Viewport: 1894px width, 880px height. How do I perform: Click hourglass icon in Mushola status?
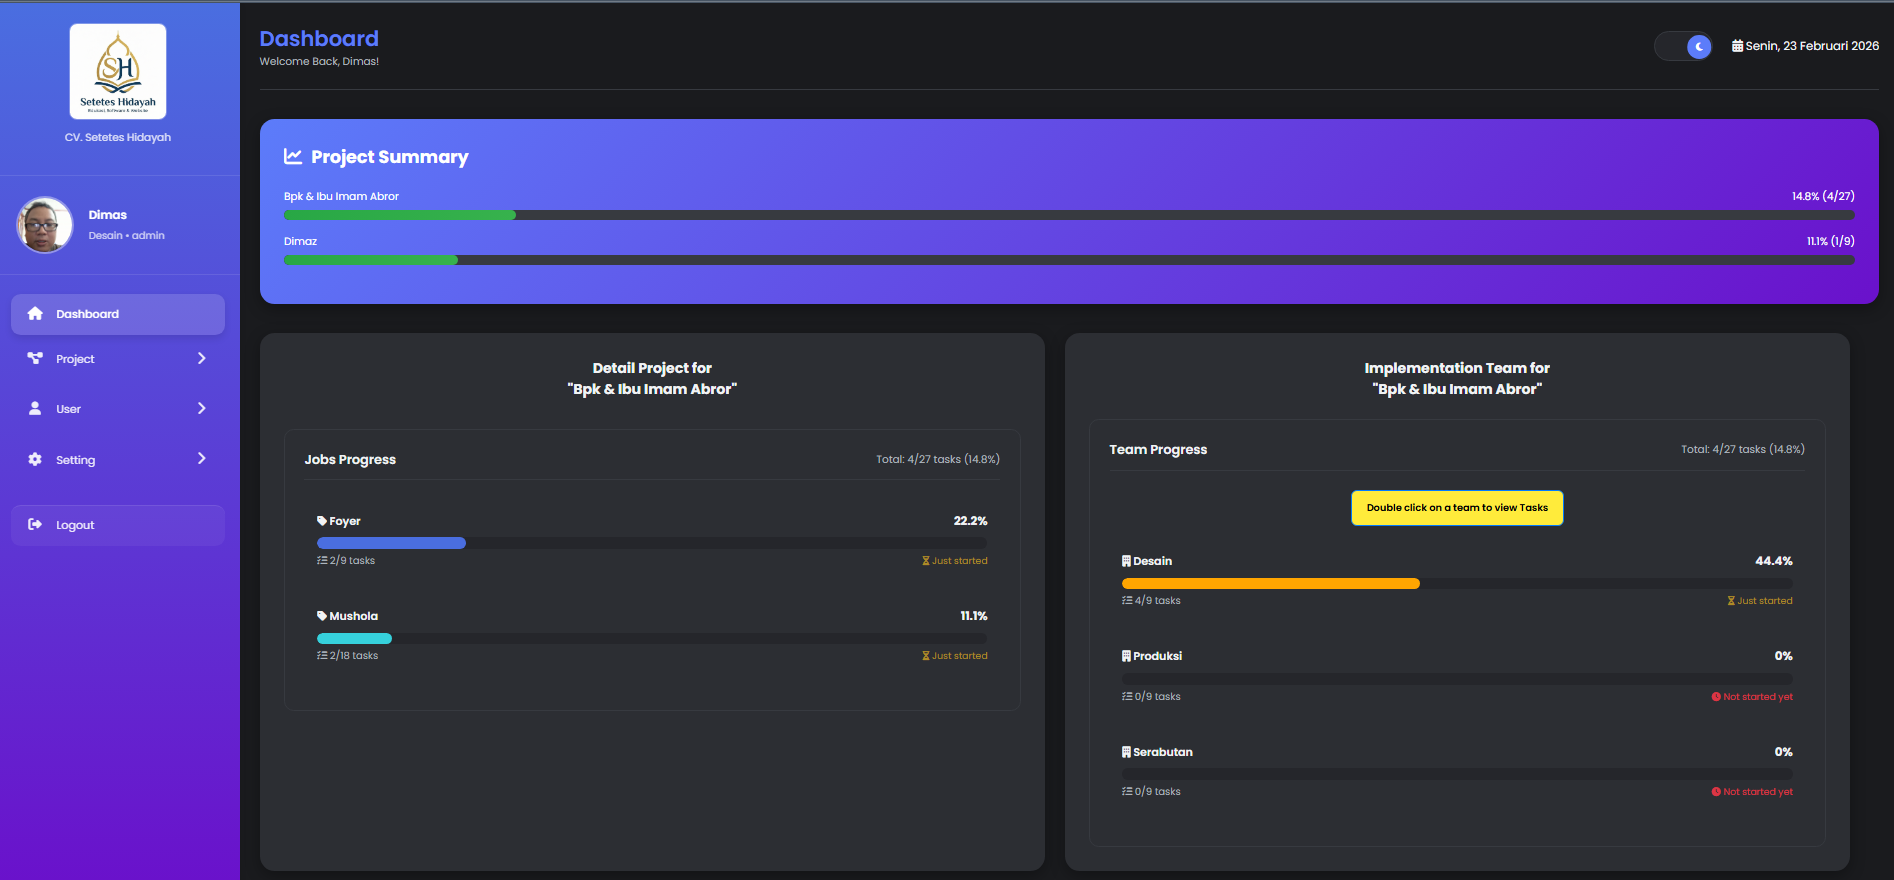coord(926,656)
